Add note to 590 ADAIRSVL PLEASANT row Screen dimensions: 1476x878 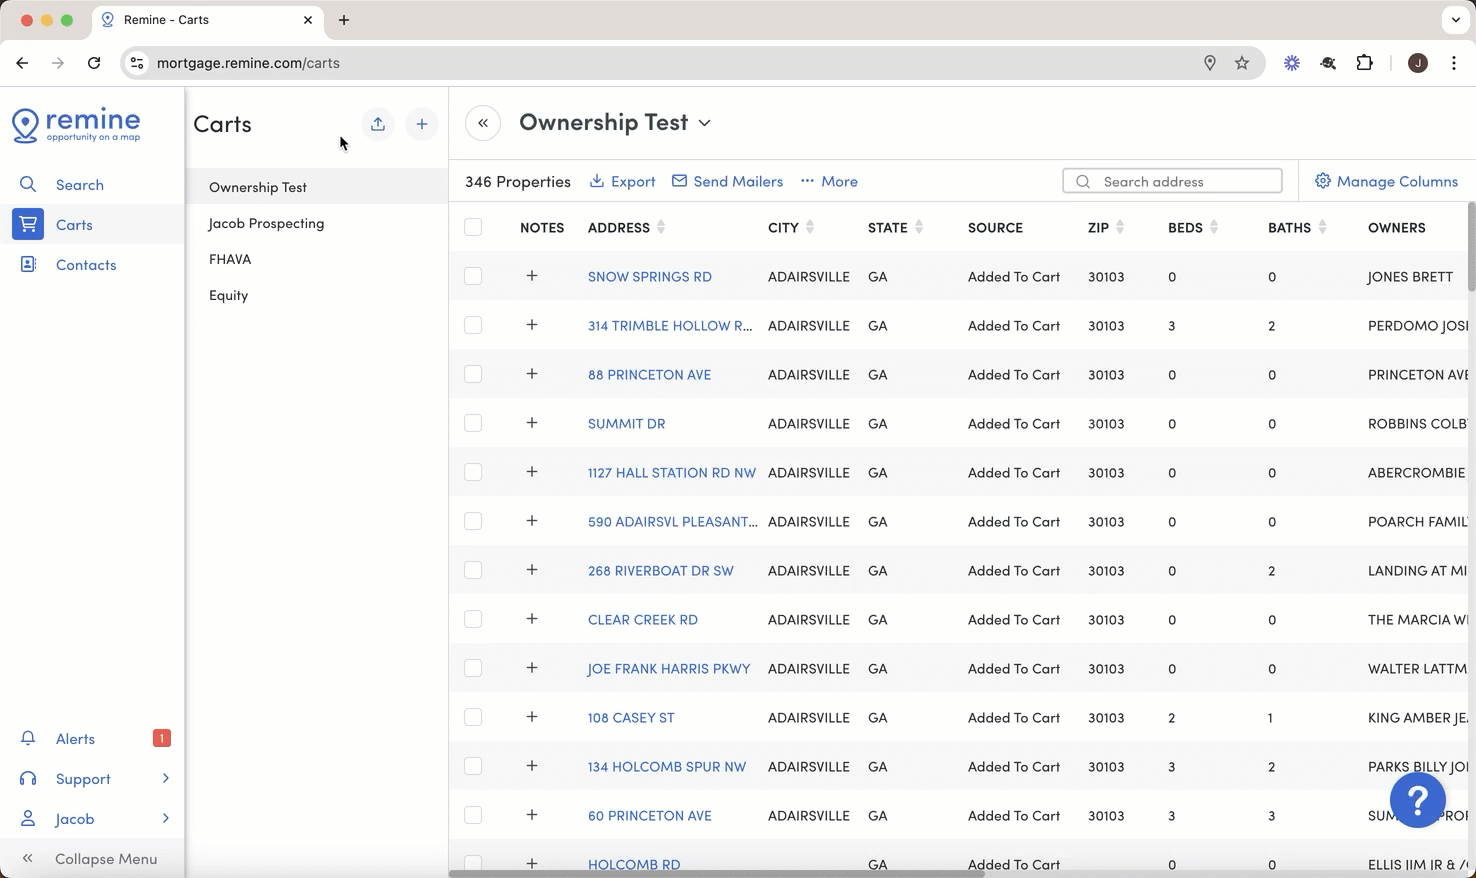(x=532, y=521)
